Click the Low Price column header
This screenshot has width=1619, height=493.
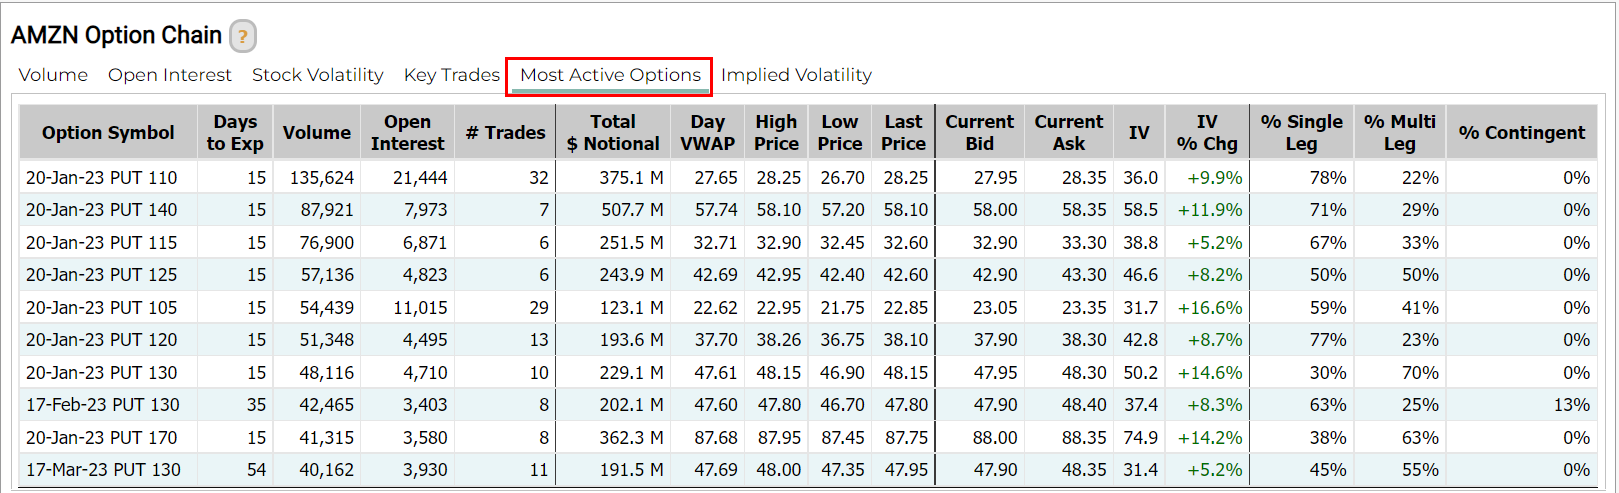839,132
